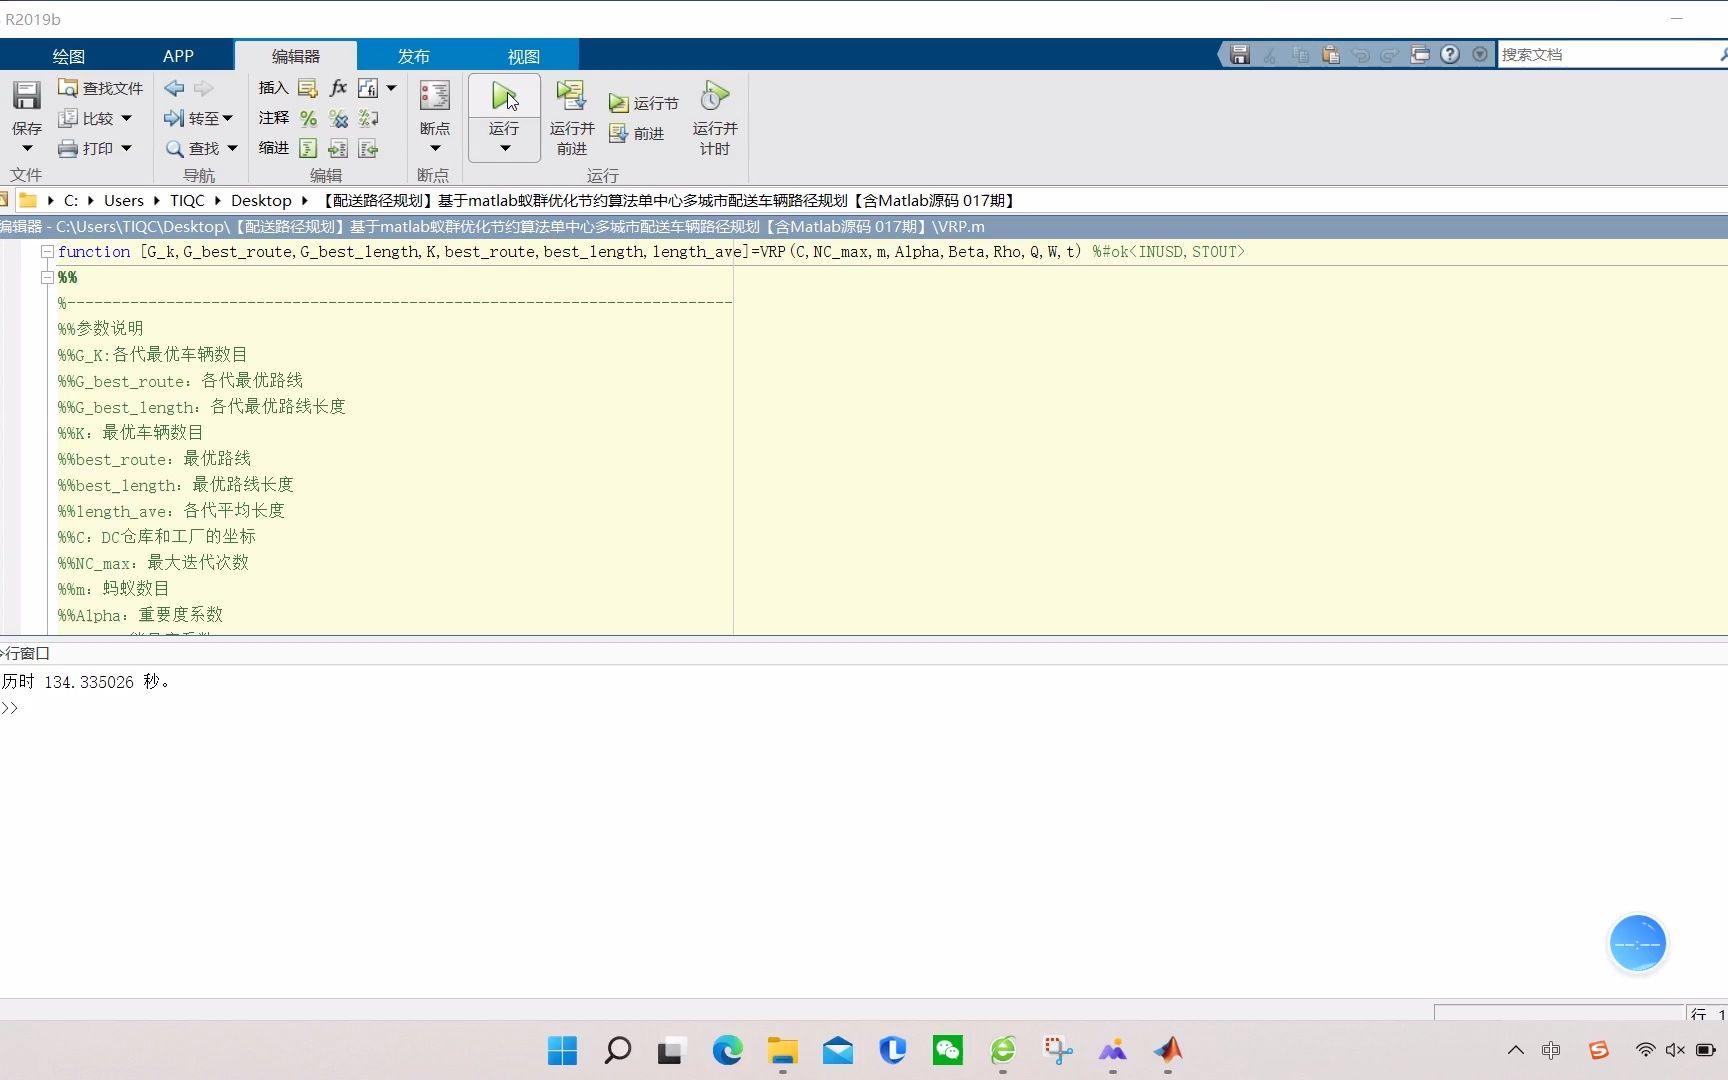Open the fixed-point insert dropdown arrow
This screenshot has height=1080, width=1728.
point(391,88)
